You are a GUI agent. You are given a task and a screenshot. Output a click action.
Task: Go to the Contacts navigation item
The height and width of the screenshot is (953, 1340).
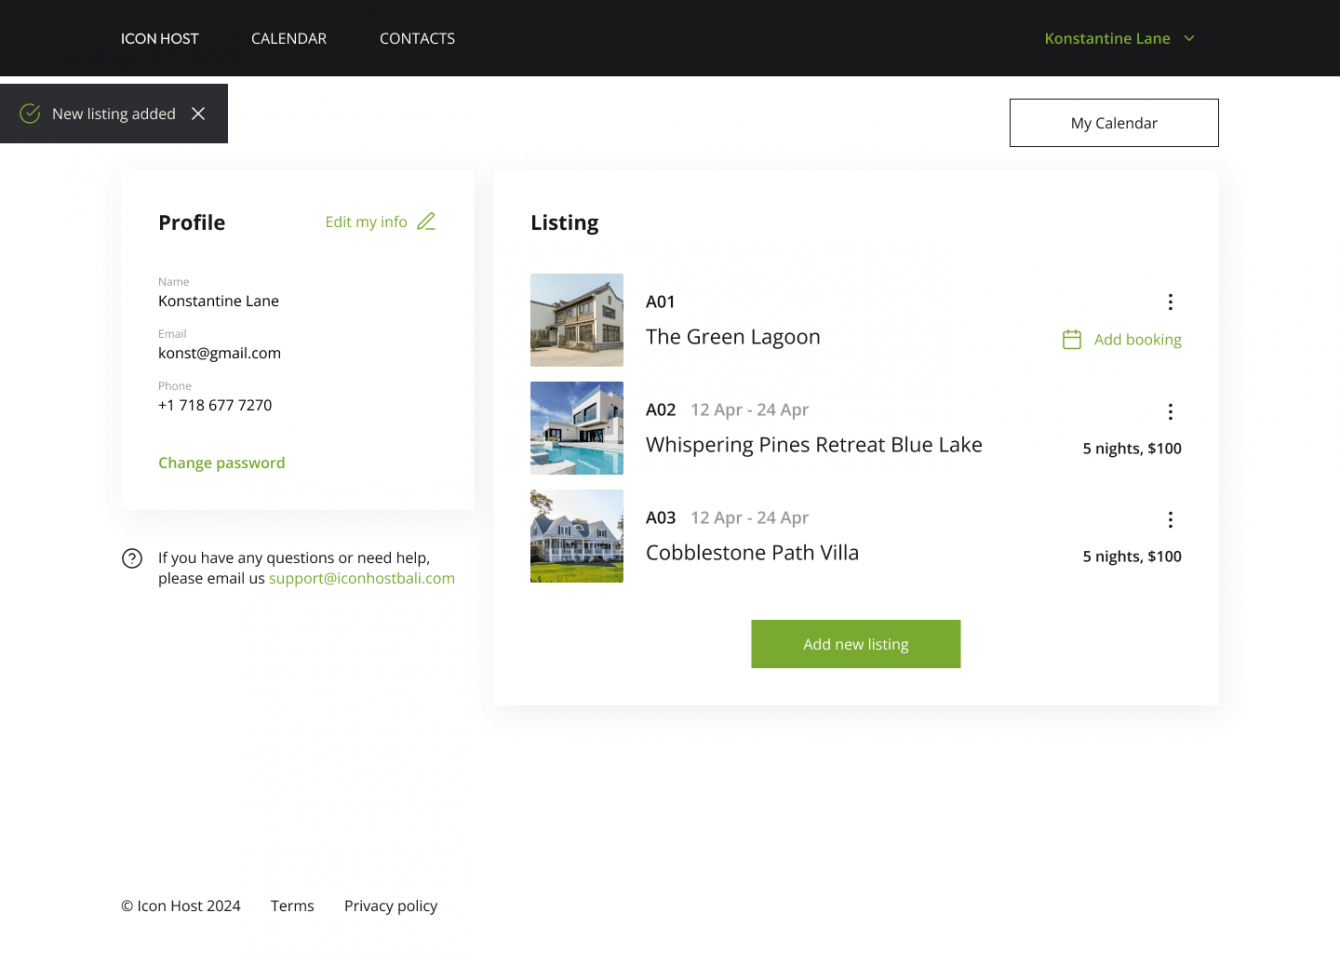[417, 39]
